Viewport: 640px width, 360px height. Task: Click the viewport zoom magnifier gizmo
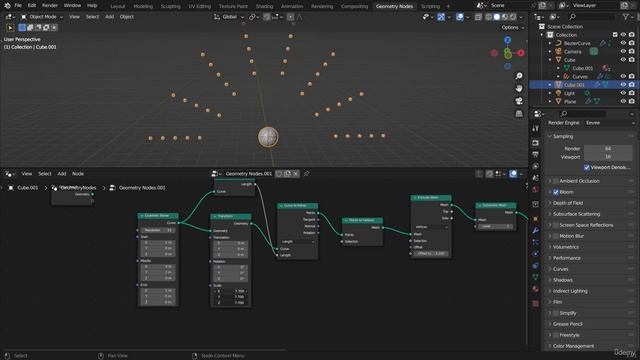click(519, 76)
